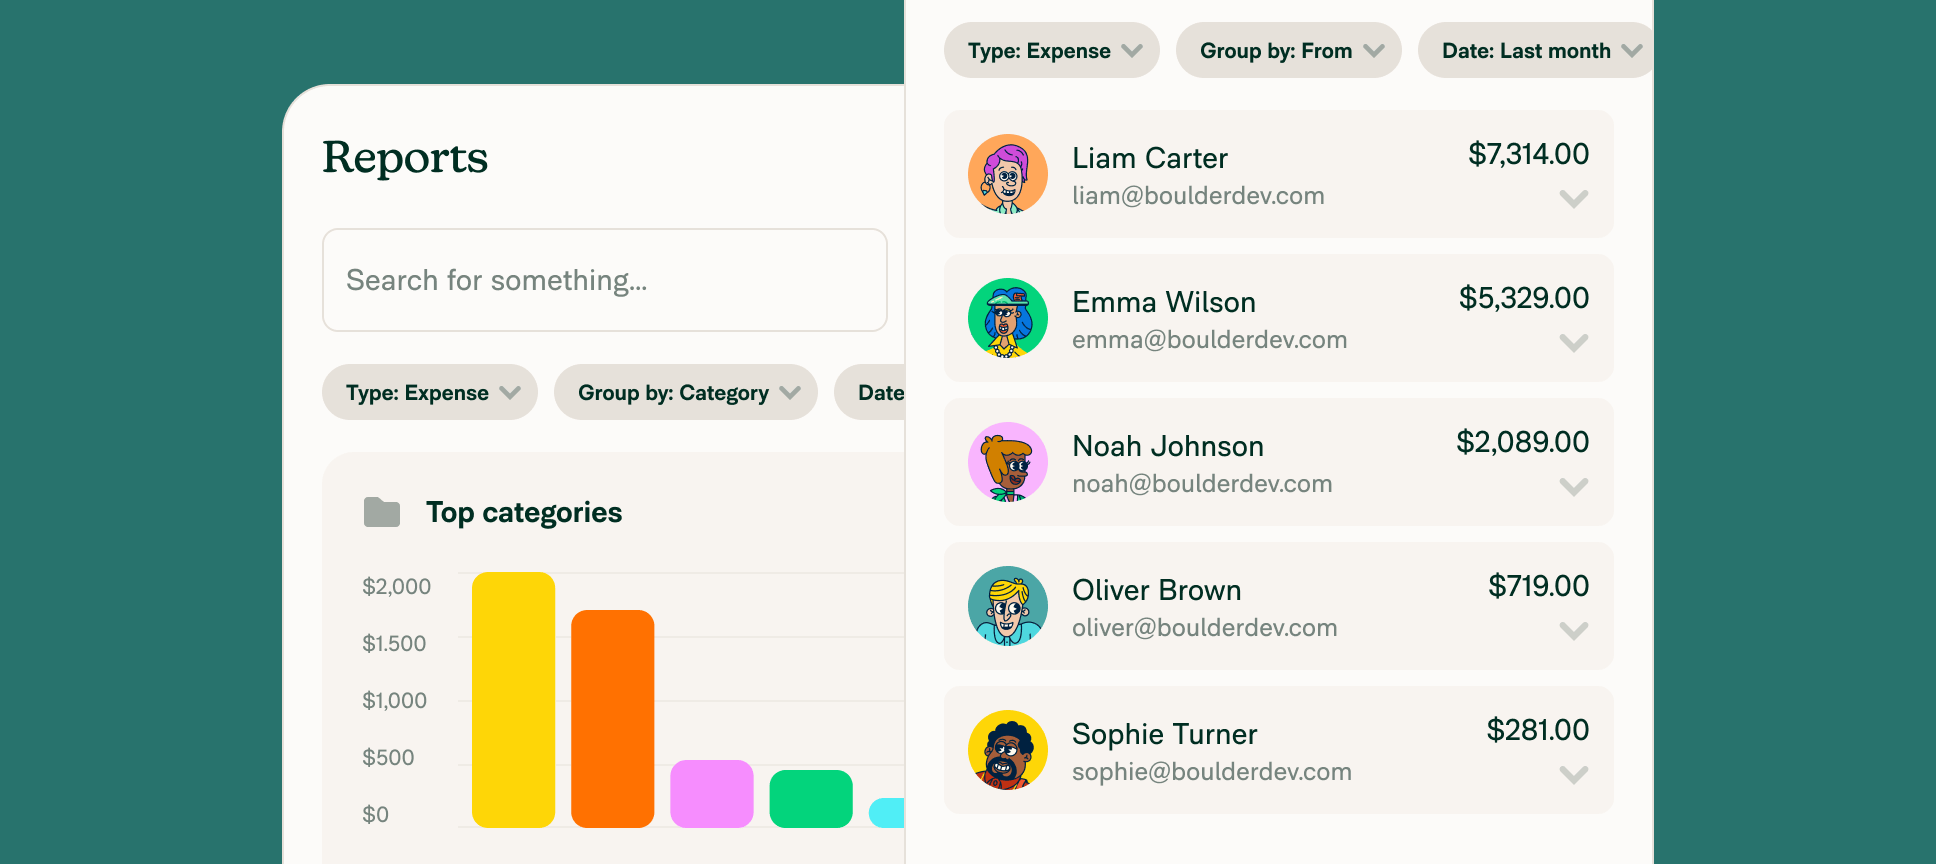
Task: Expand Emma Wilson's expense row chevron
Action: (x=1574, y=343)
